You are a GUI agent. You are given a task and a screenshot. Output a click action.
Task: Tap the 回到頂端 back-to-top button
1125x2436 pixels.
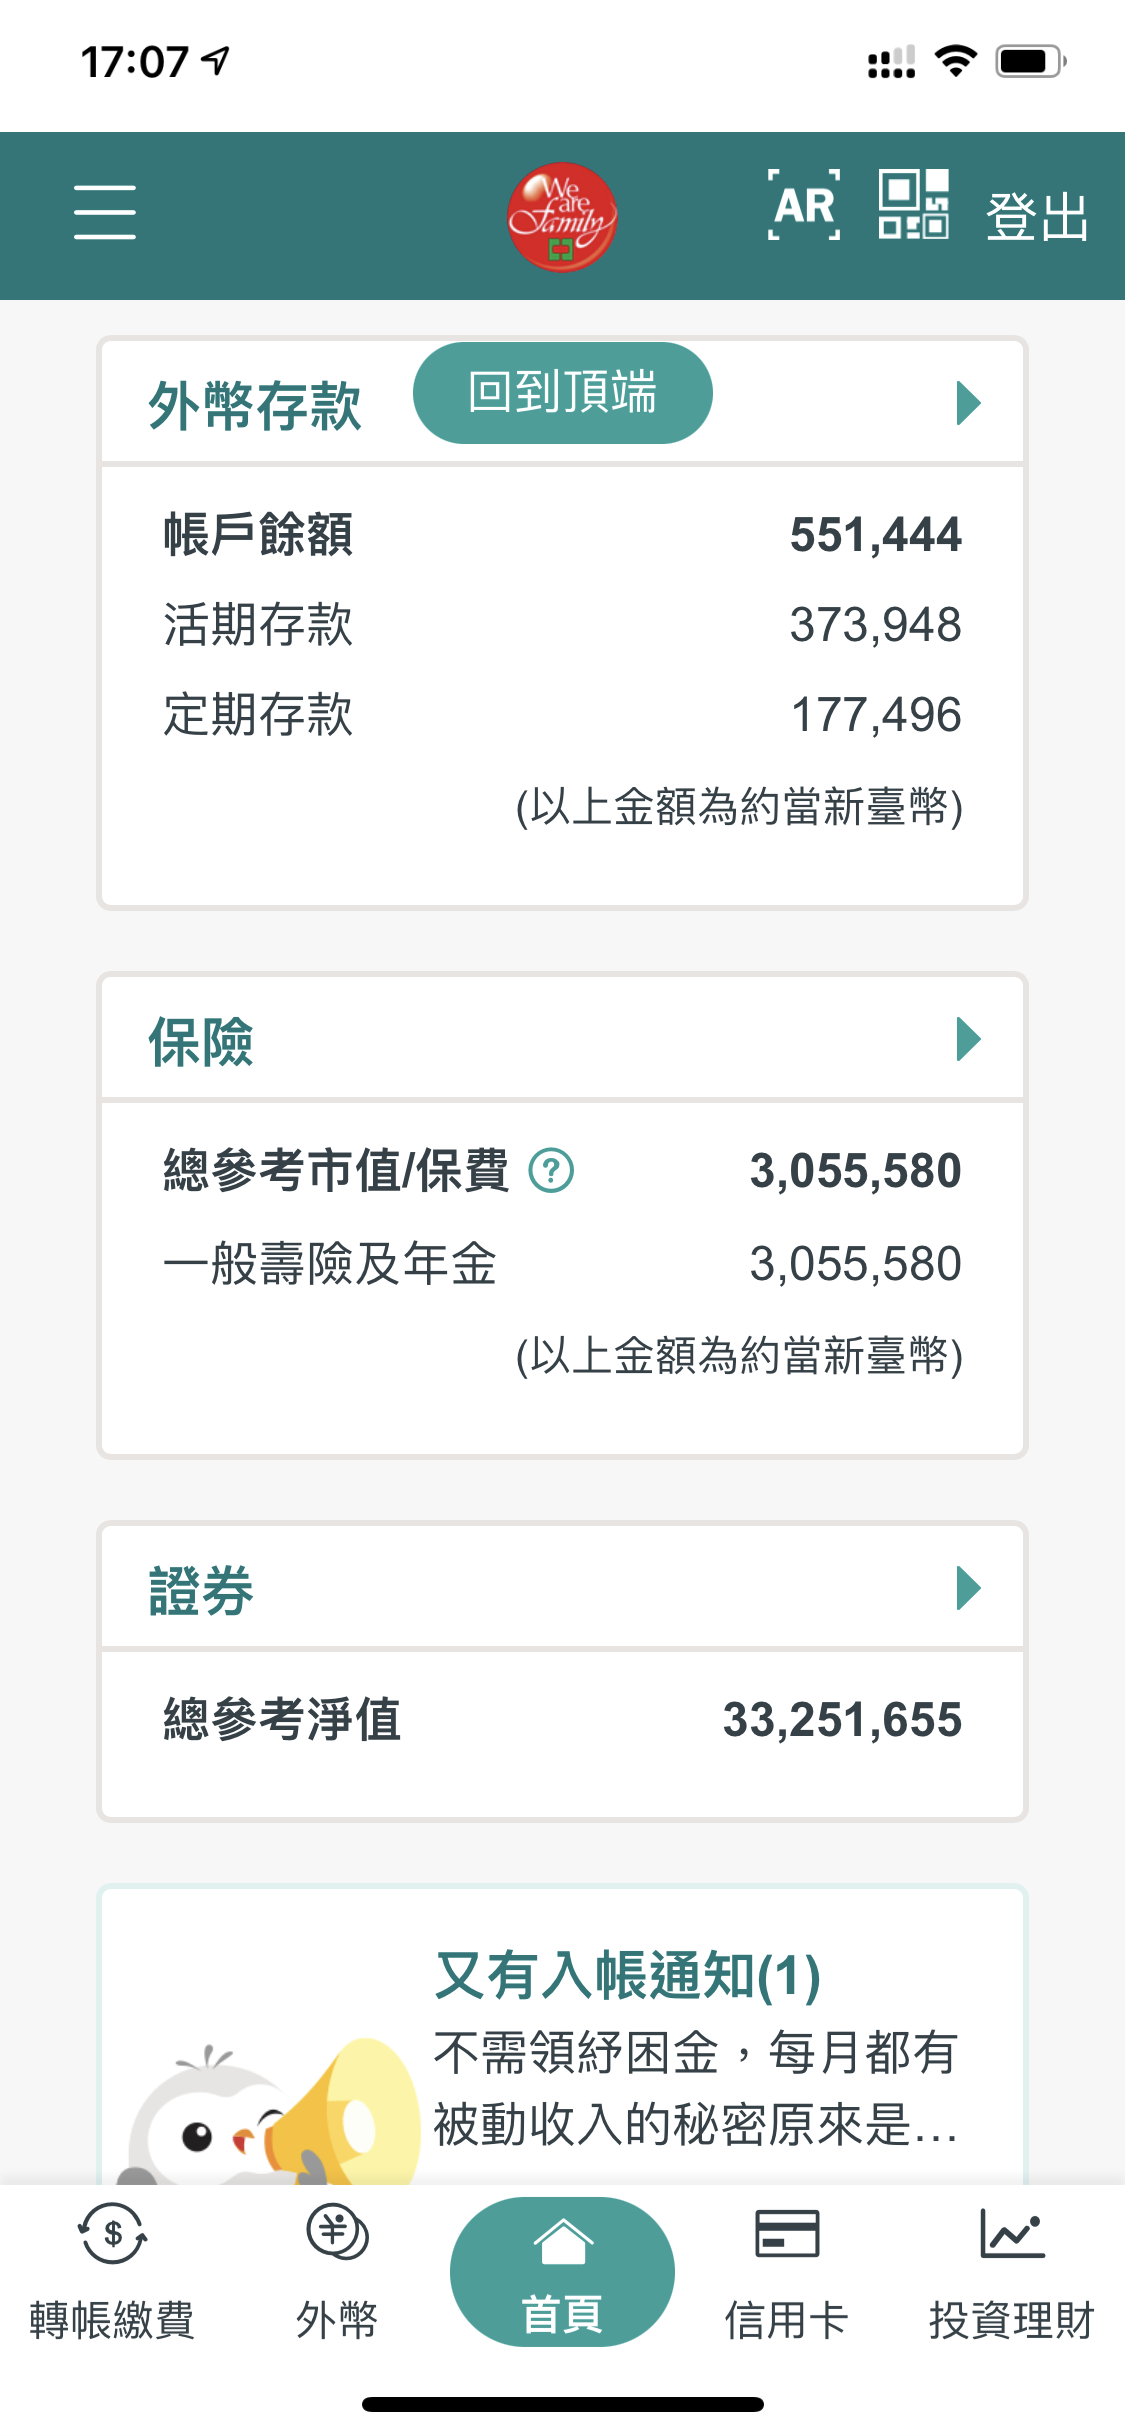click(562, 393)
